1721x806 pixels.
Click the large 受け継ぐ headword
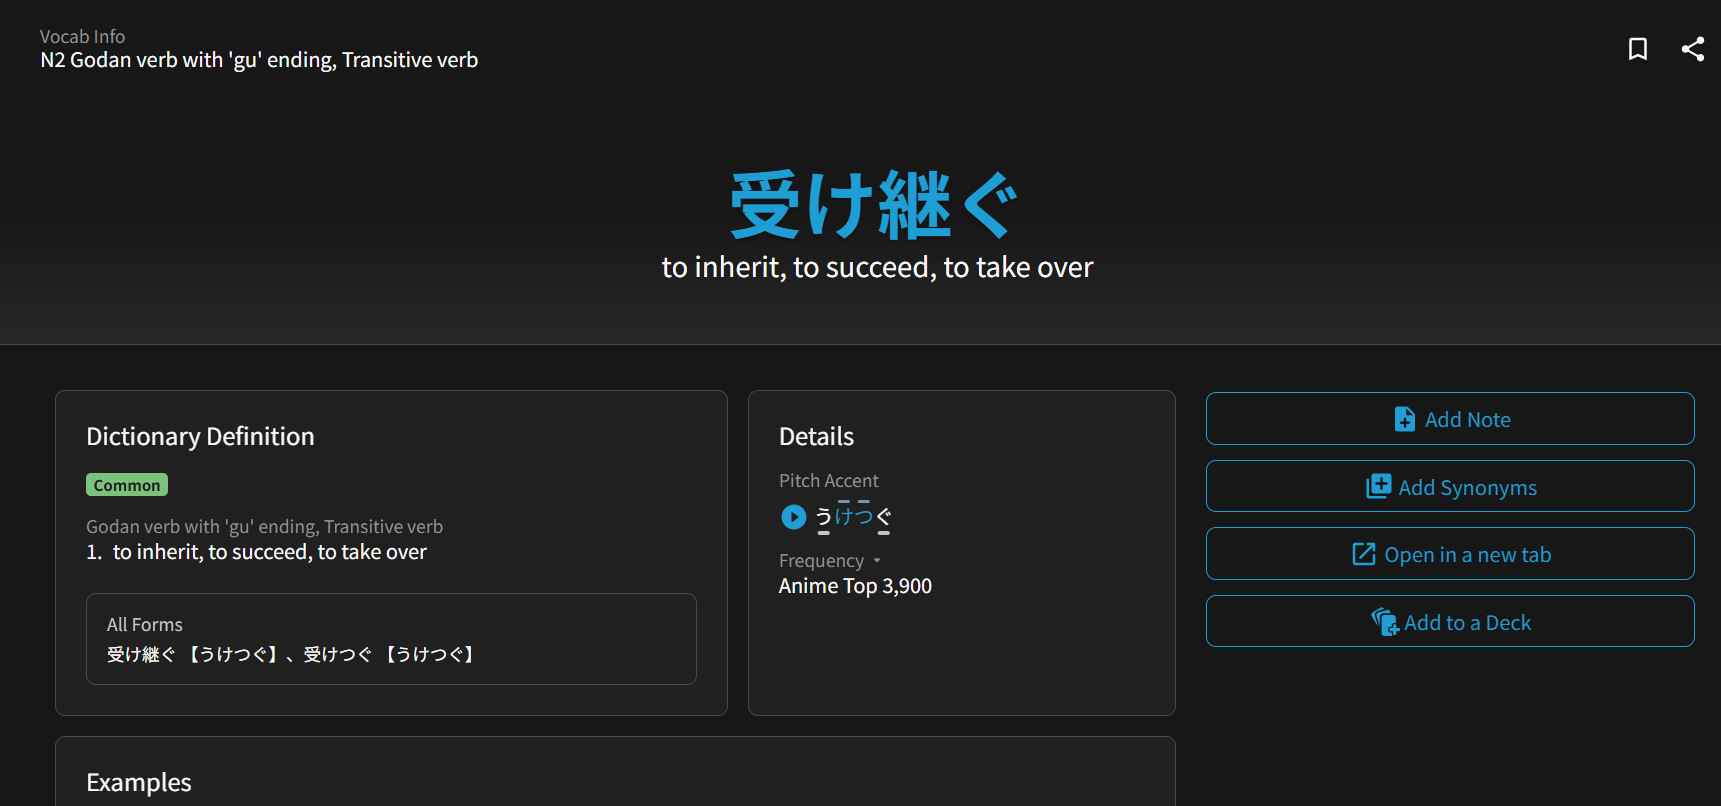[876, 205]
